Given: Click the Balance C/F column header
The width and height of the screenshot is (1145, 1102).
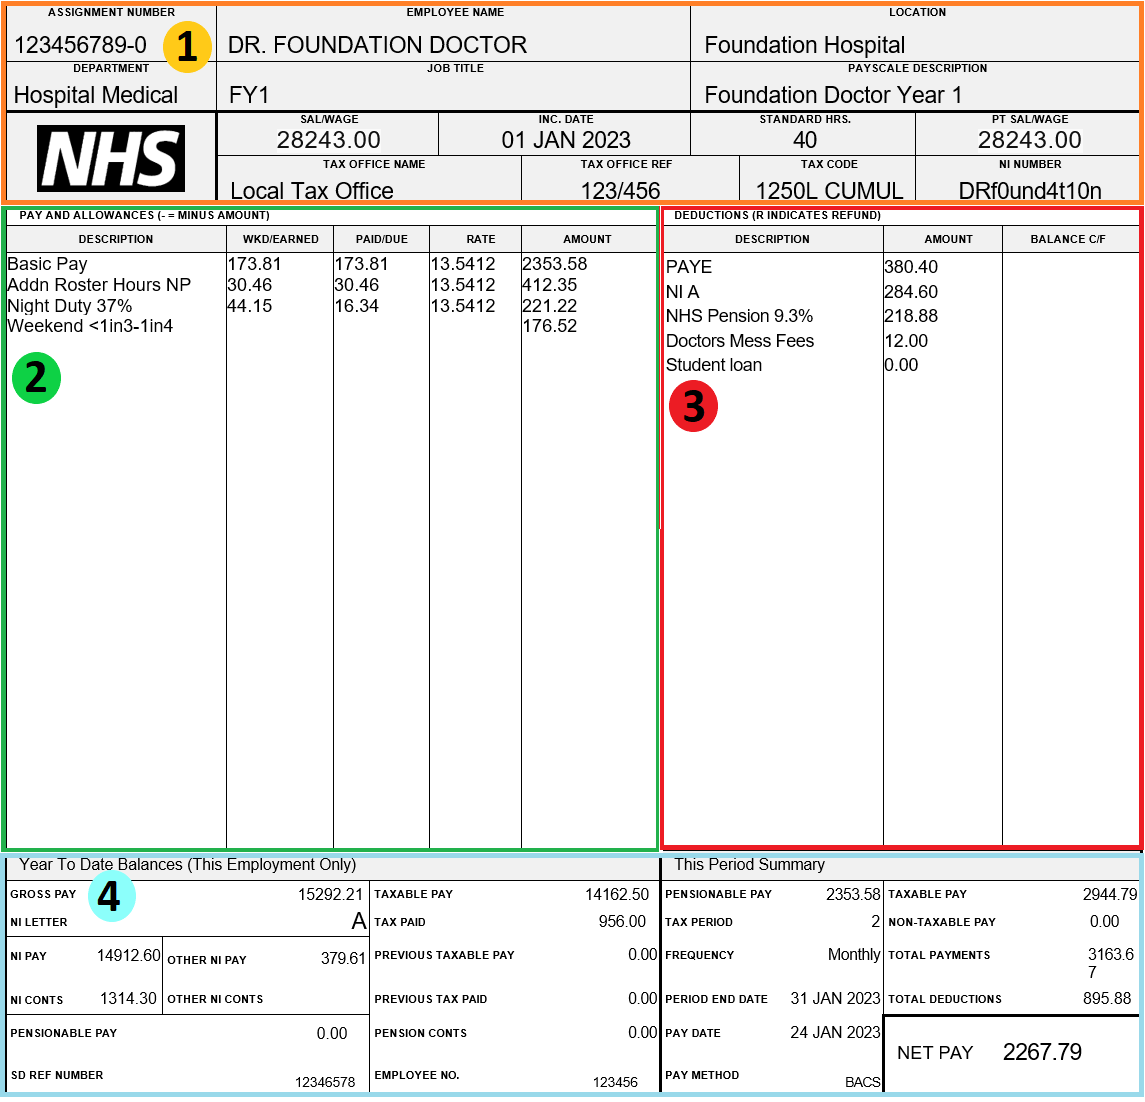Looking at the screenshot, I should (x=1067, y=239).
